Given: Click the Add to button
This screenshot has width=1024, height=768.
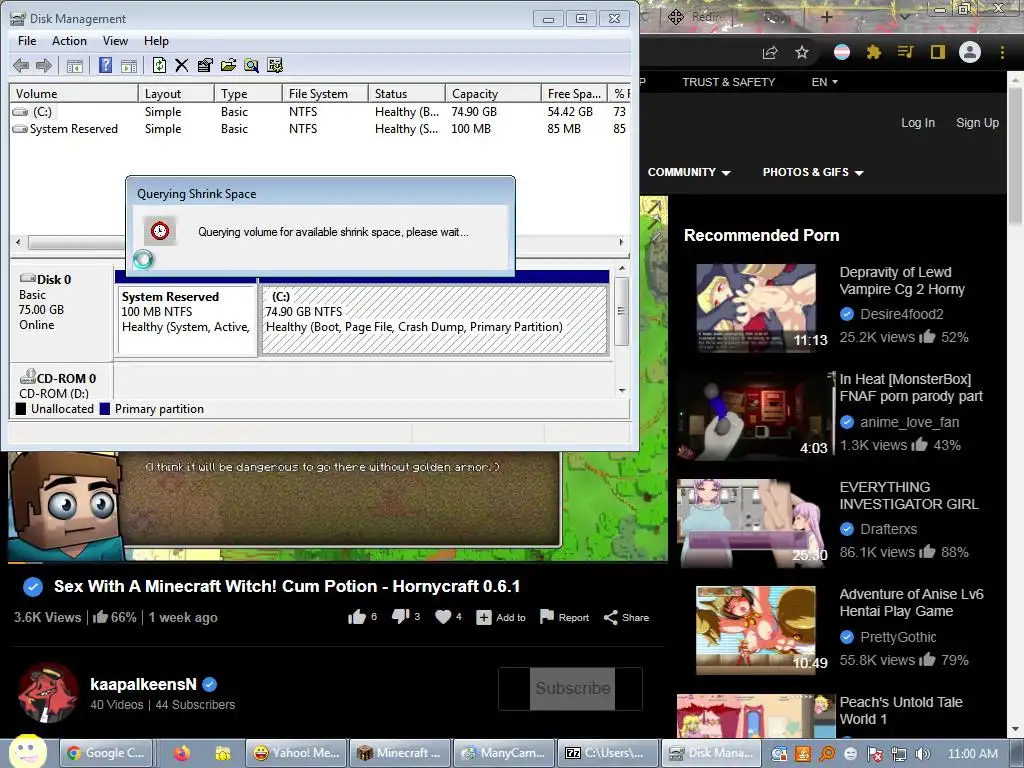Looking at the screenshot, I should click(x=501, y=617).
